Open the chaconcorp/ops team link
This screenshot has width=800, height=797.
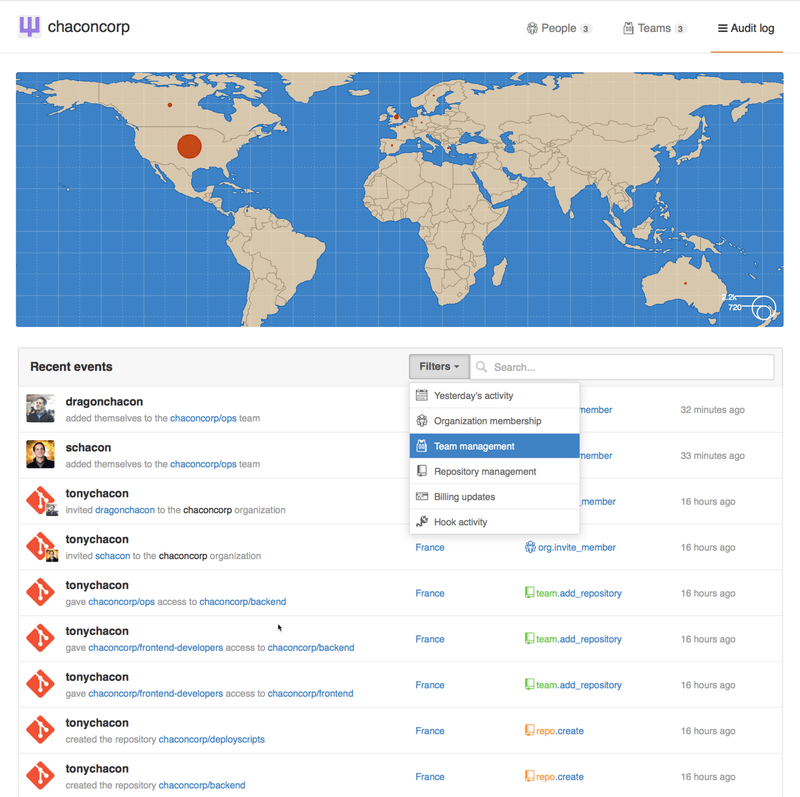point(204,418)
